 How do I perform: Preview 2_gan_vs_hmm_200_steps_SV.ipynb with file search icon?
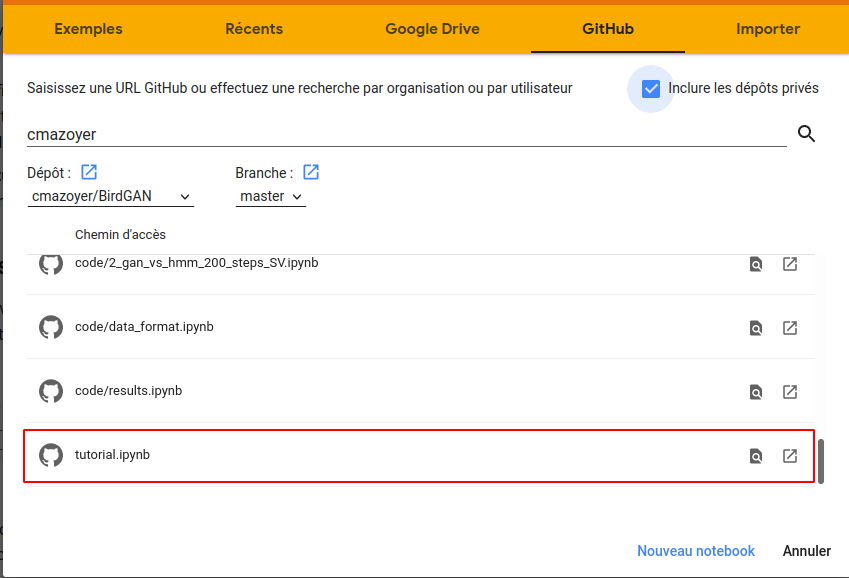click(x=756, y=264)
